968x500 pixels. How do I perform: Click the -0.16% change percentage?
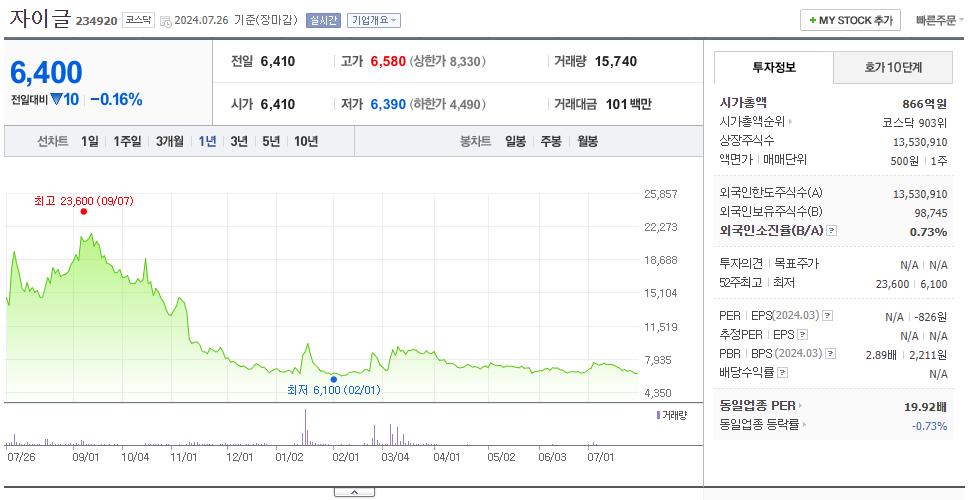(x=116, y=99)
